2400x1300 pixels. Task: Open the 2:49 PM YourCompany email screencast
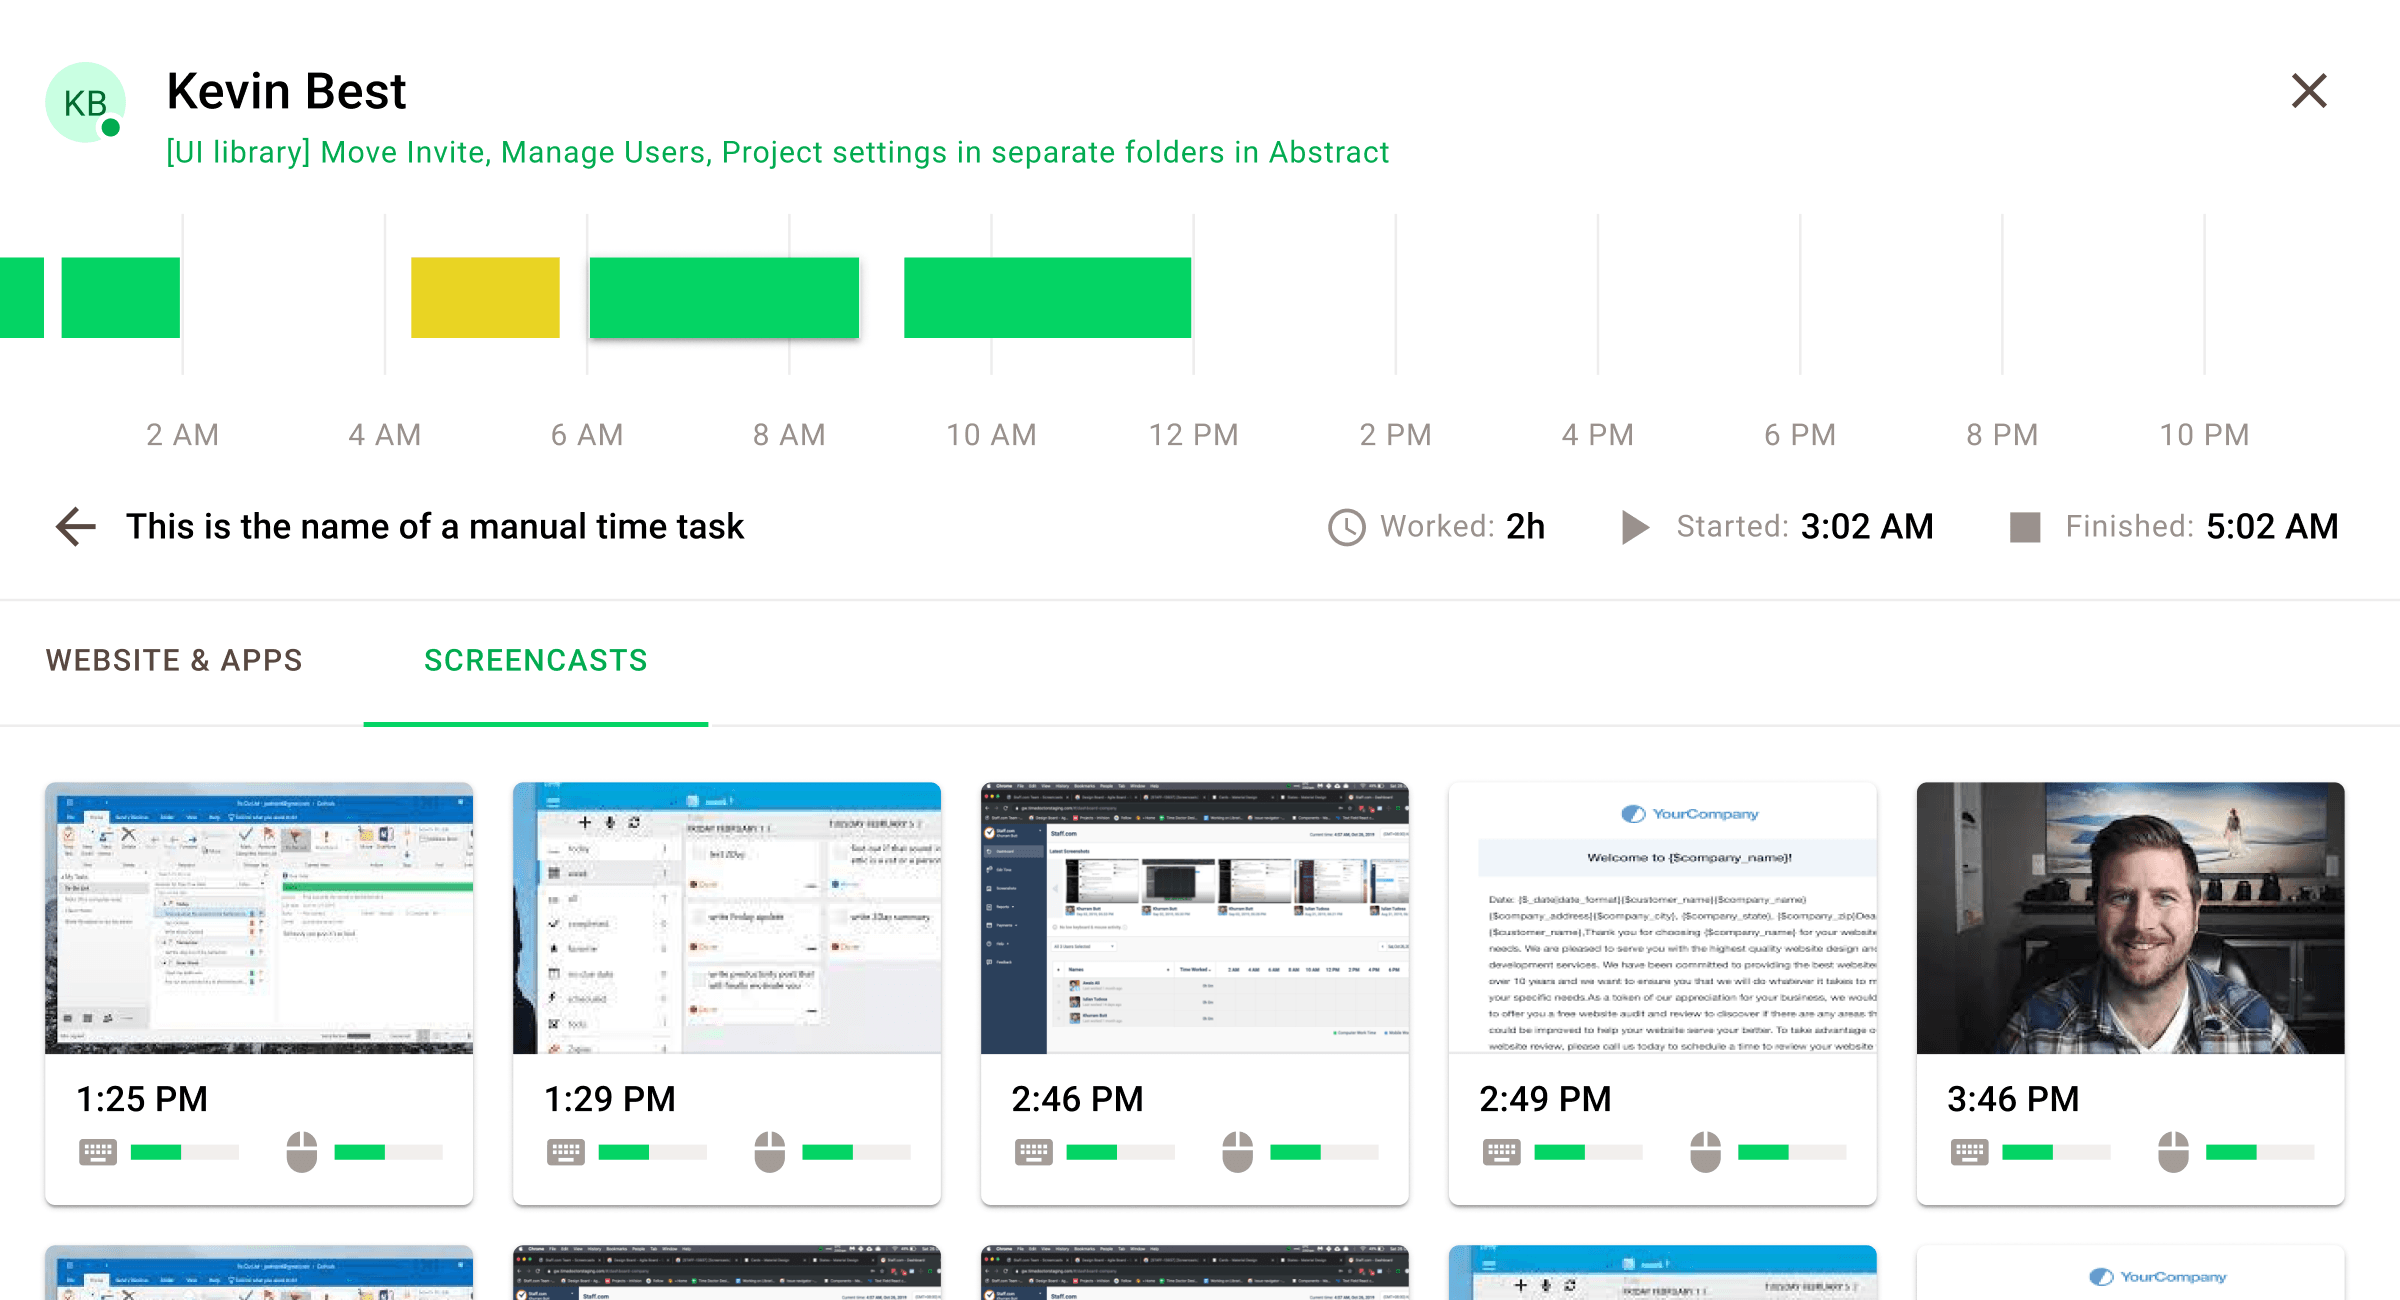pyautogui.click(x=1662, y=917)
